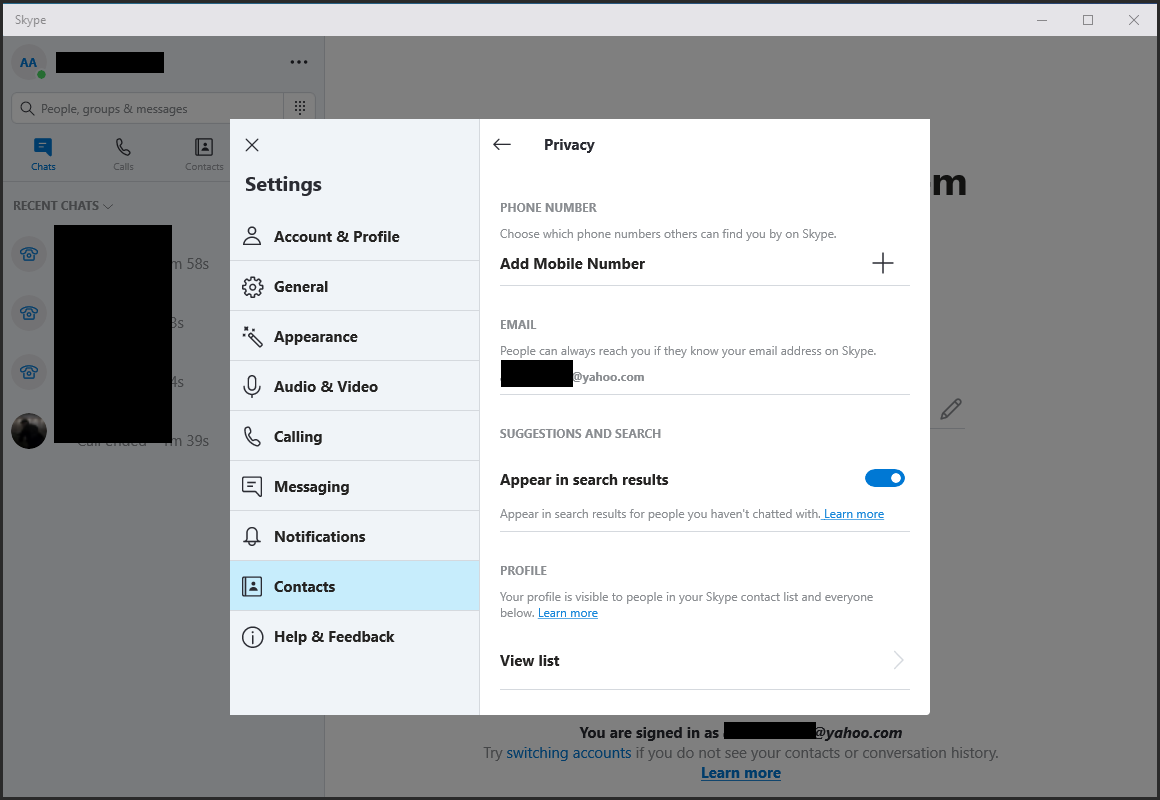Click the contact card icon in Settings list
This screenshot has width=1160, height=800.
(252, 586)
